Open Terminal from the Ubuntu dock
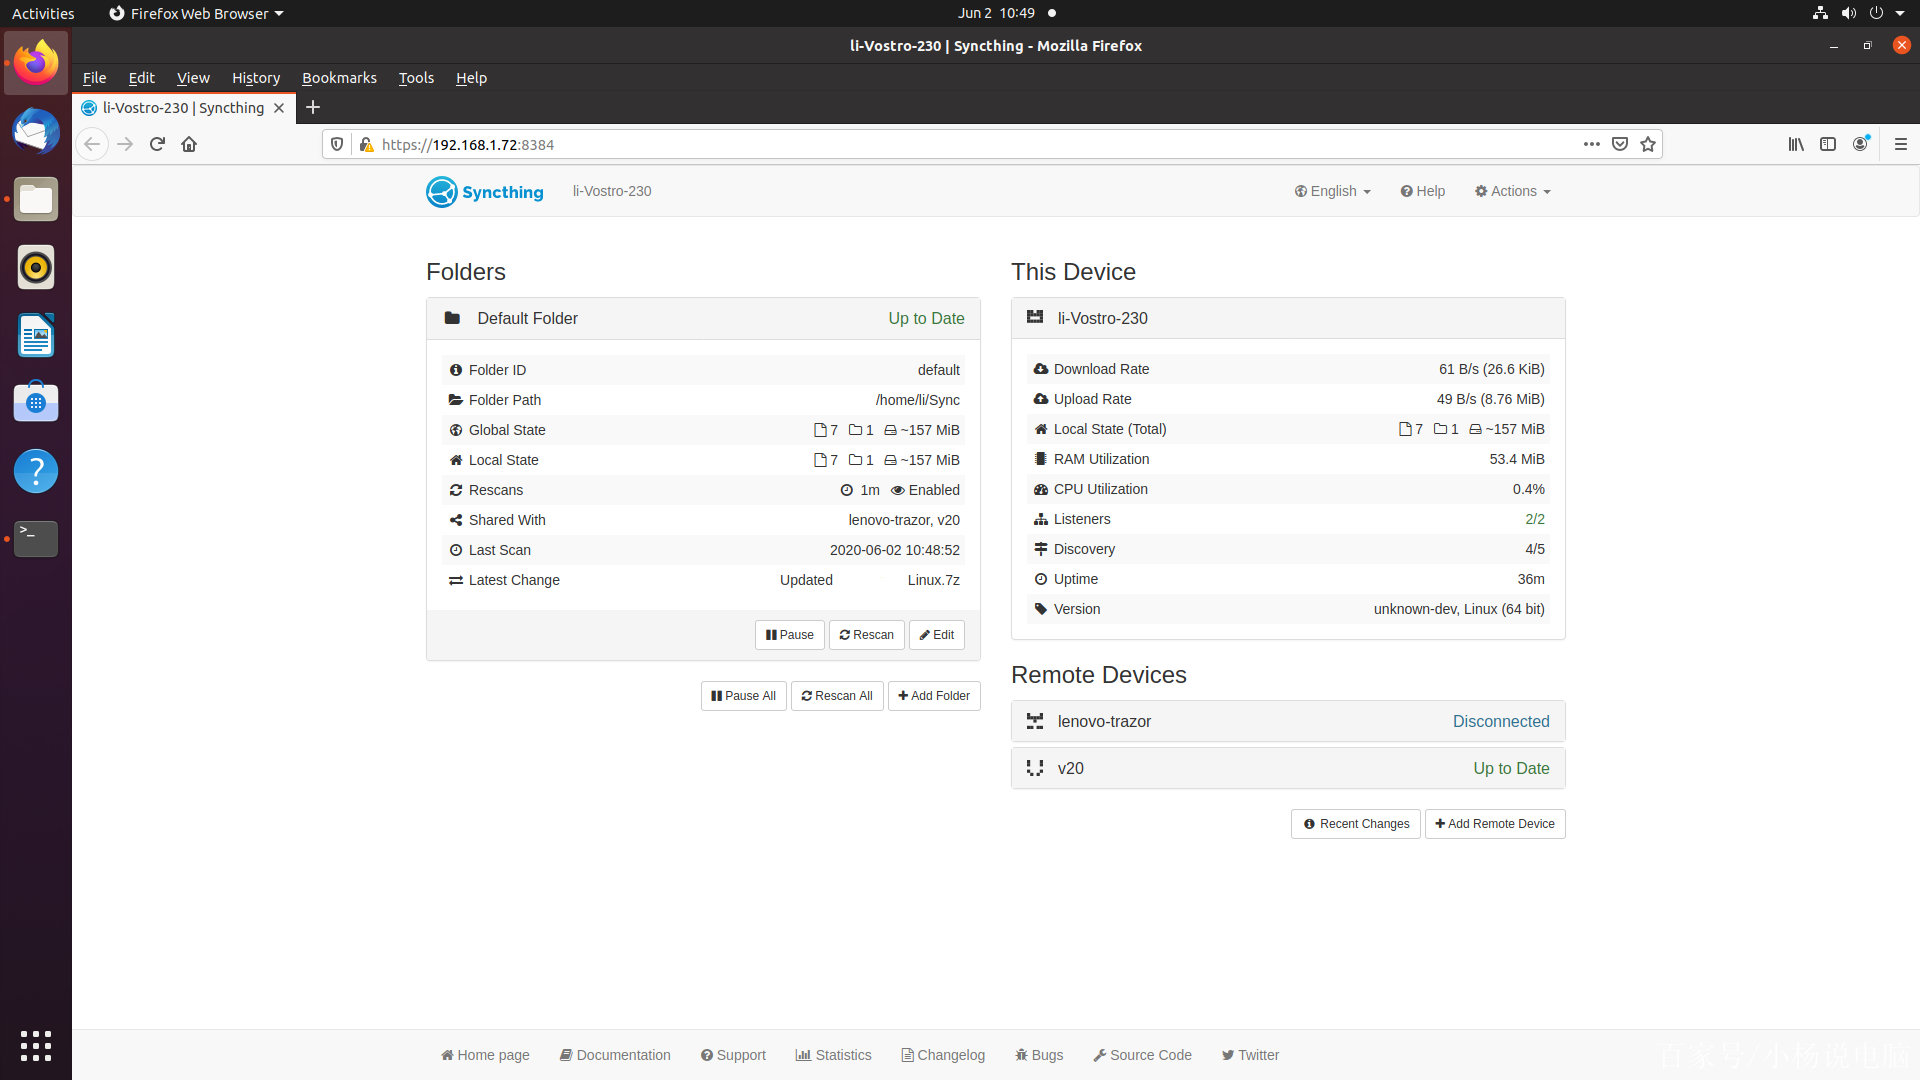 (x=36, y=538)
